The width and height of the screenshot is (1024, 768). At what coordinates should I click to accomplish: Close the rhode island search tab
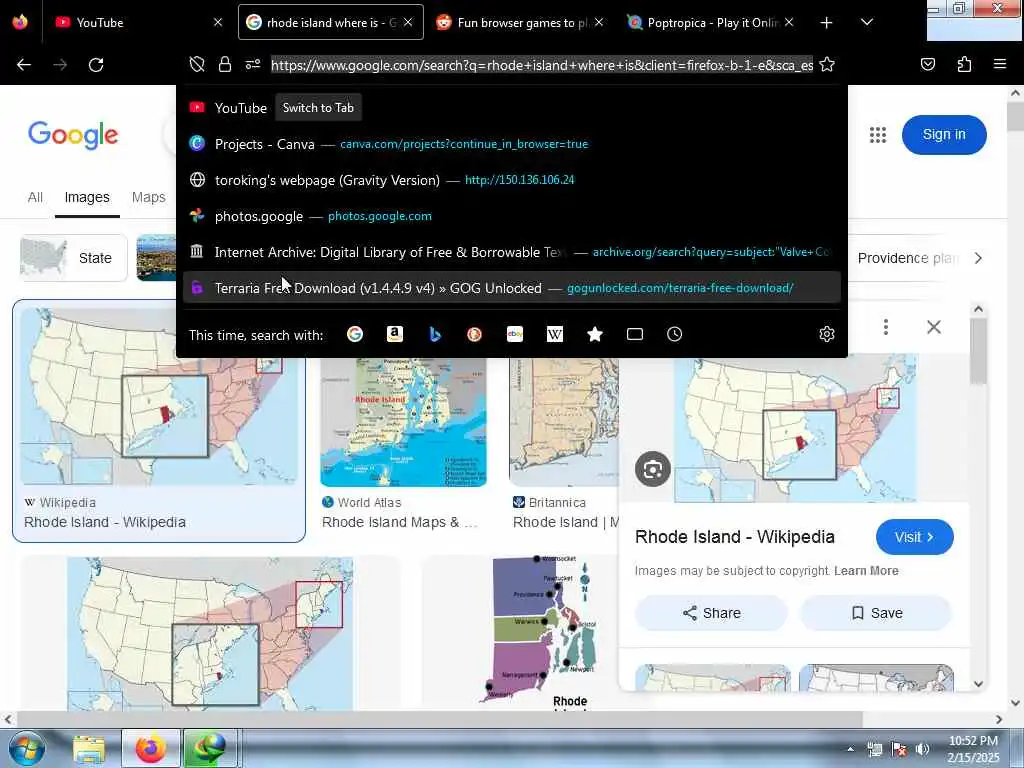(x=408, y=22)
